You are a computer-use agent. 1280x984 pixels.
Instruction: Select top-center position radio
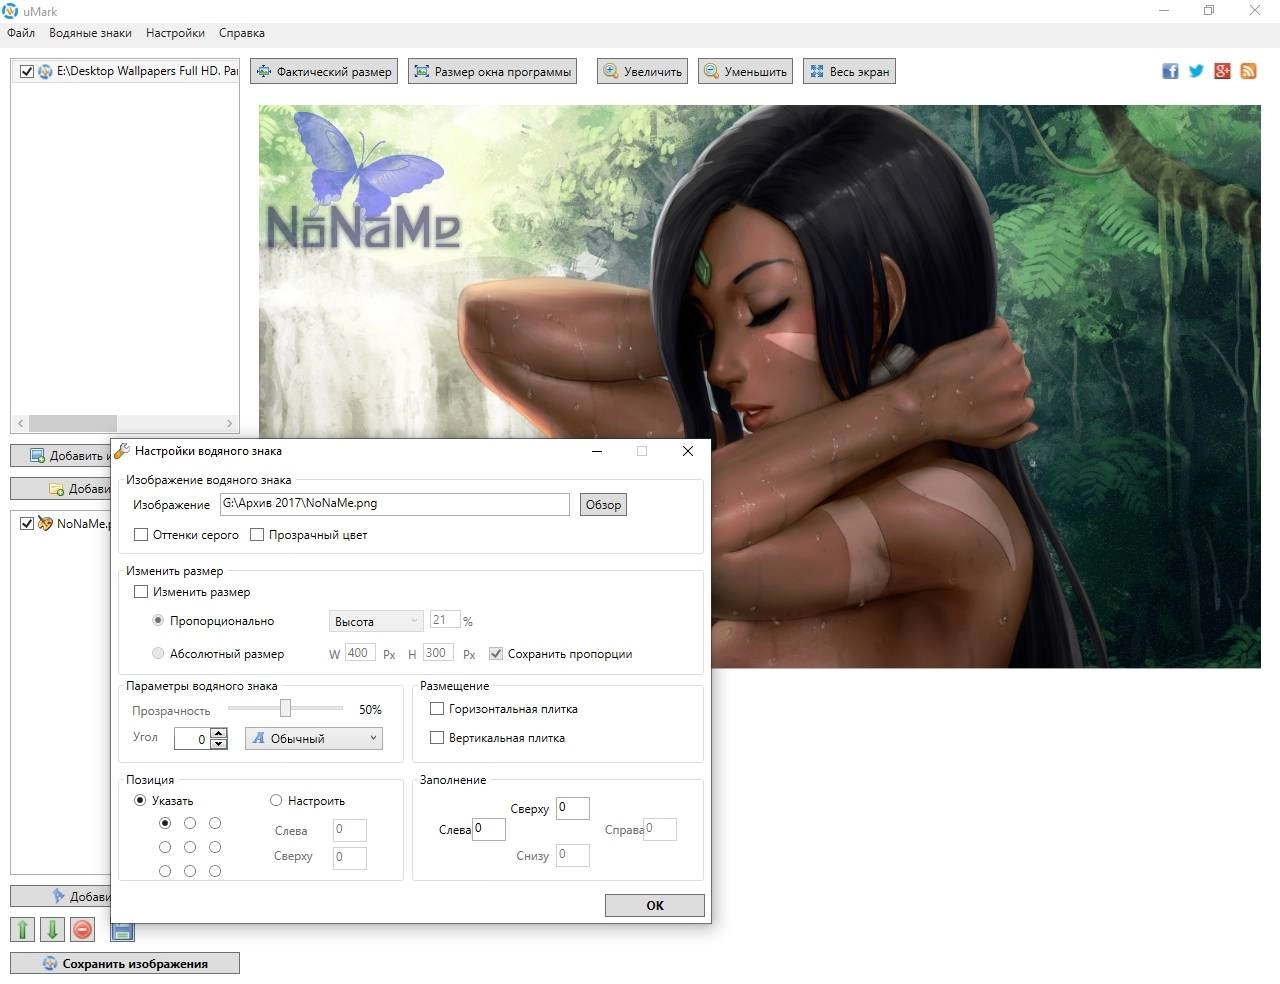pyautogui.click(x=190, y=823)
